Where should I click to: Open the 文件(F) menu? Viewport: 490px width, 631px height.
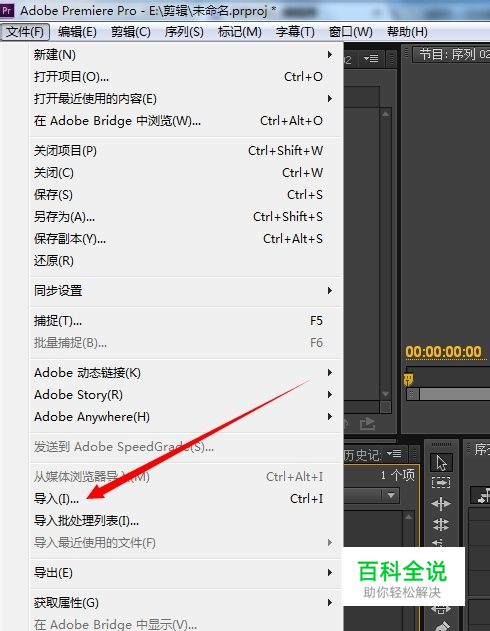pos(25,32)
